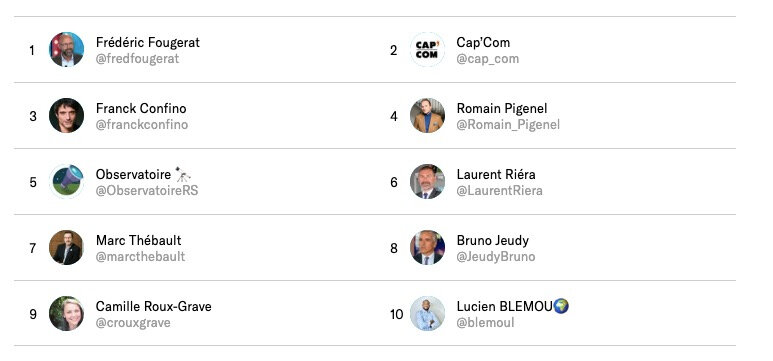
Task: Select Marc Thébault's avatar
Action: (67, 248)
